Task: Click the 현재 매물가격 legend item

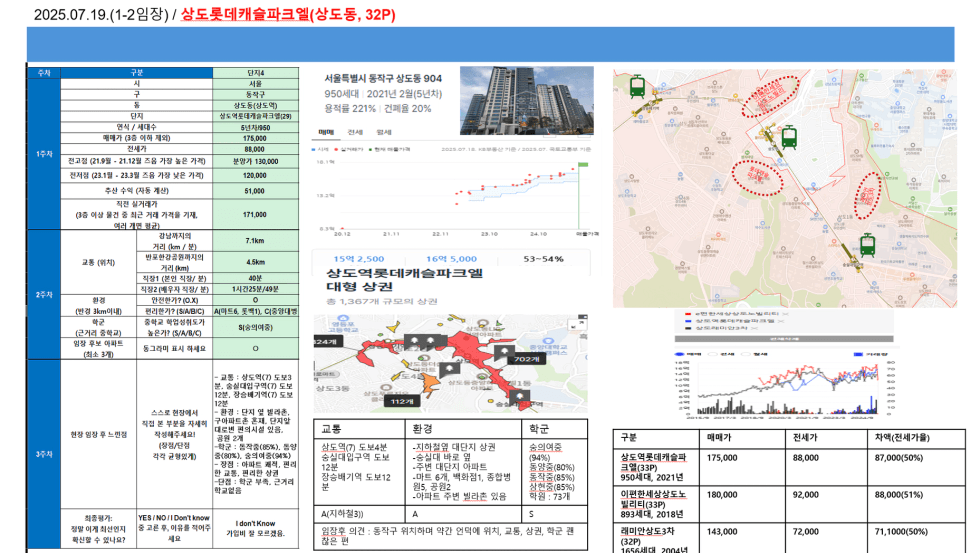Action: [390, 149]
